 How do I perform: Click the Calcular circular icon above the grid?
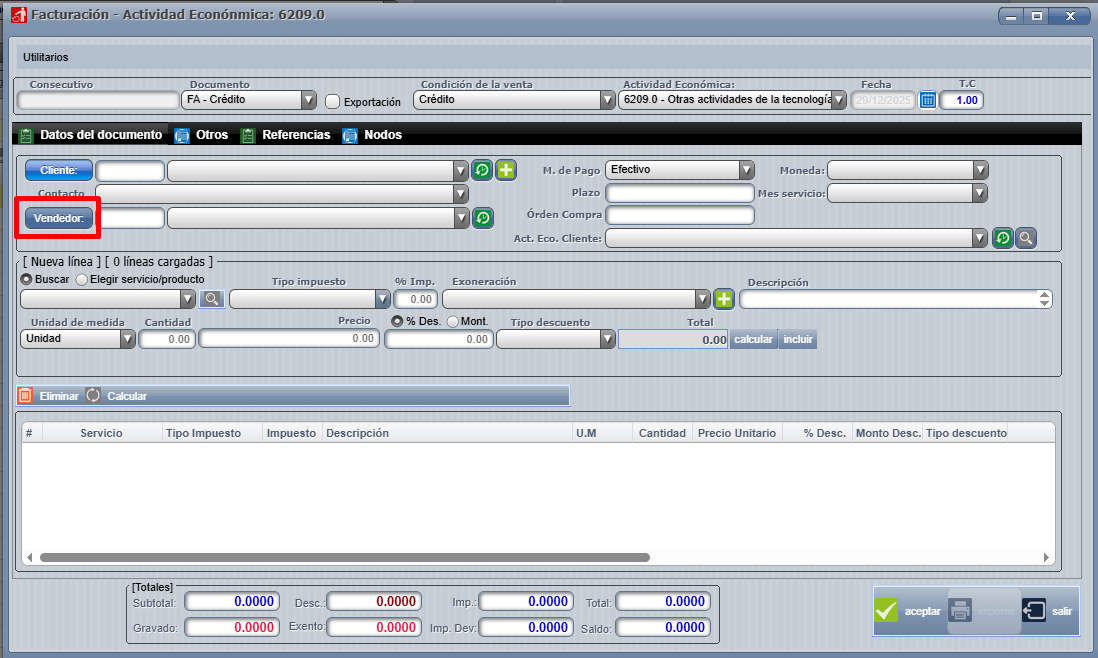tap(91, 395)
